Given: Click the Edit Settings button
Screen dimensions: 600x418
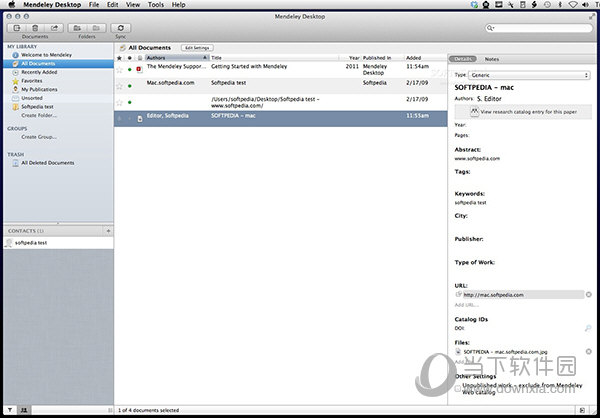Looking at the screenshot, I should pyautogui.click(x=197, y=48).
